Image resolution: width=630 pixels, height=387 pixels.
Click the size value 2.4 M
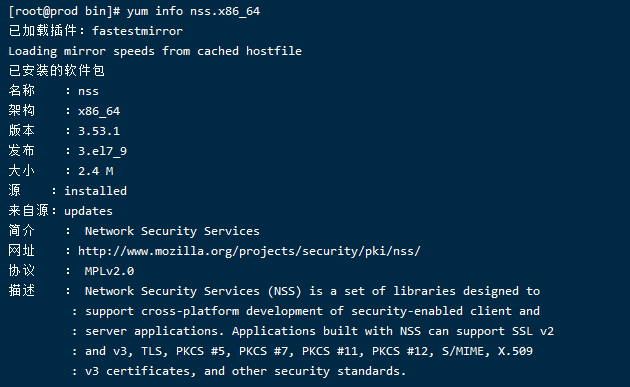tap(96, 171)
